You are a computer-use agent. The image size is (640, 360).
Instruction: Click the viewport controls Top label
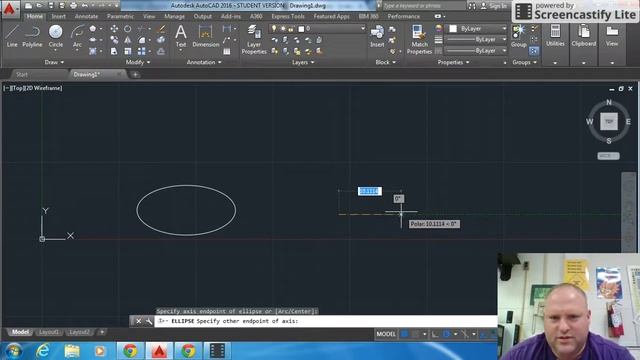pyautogui.click(x=18, y=88)
